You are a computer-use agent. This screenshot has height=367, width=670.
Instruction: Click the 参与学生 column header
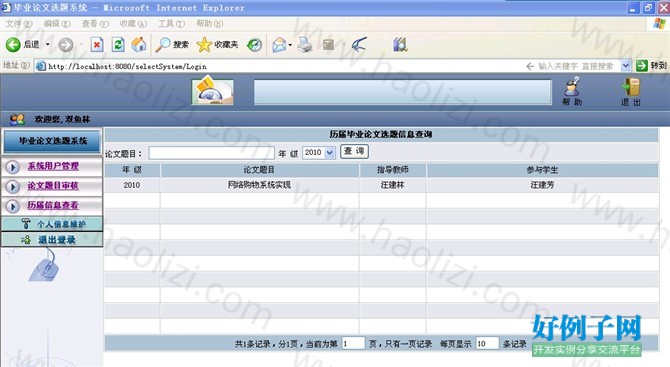click(542, 170)
